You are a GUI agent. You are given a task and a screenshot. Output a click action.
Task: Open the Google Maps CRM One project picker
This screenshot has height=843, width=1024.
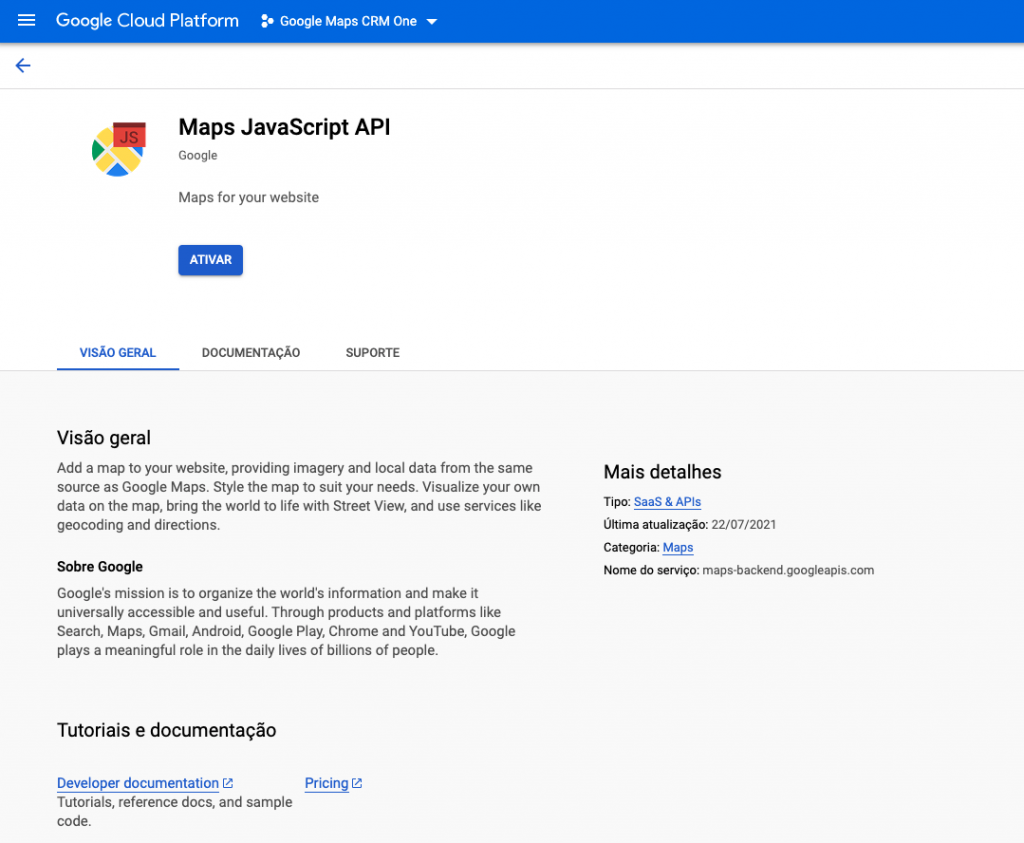[348, 21]
